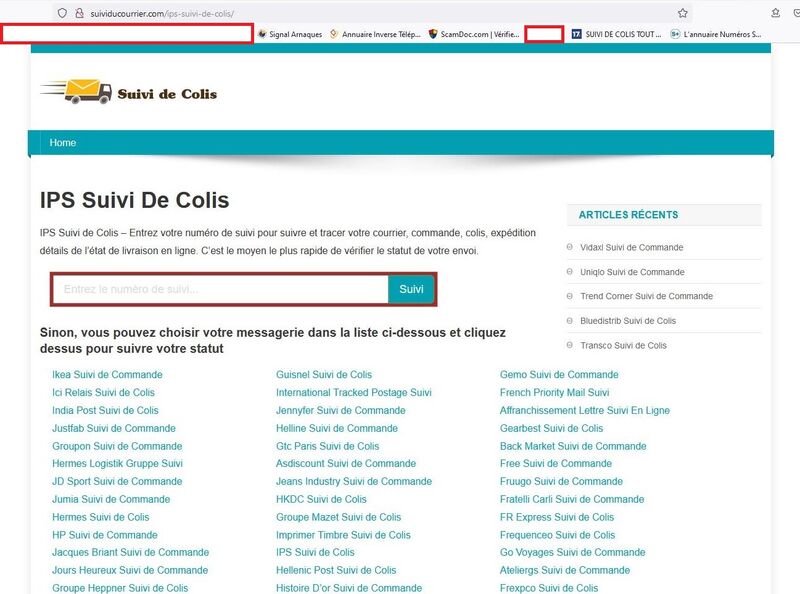Open Back Market Suivi de Commande link
Viewport: 800px width, 594px height.
[573, 446]
